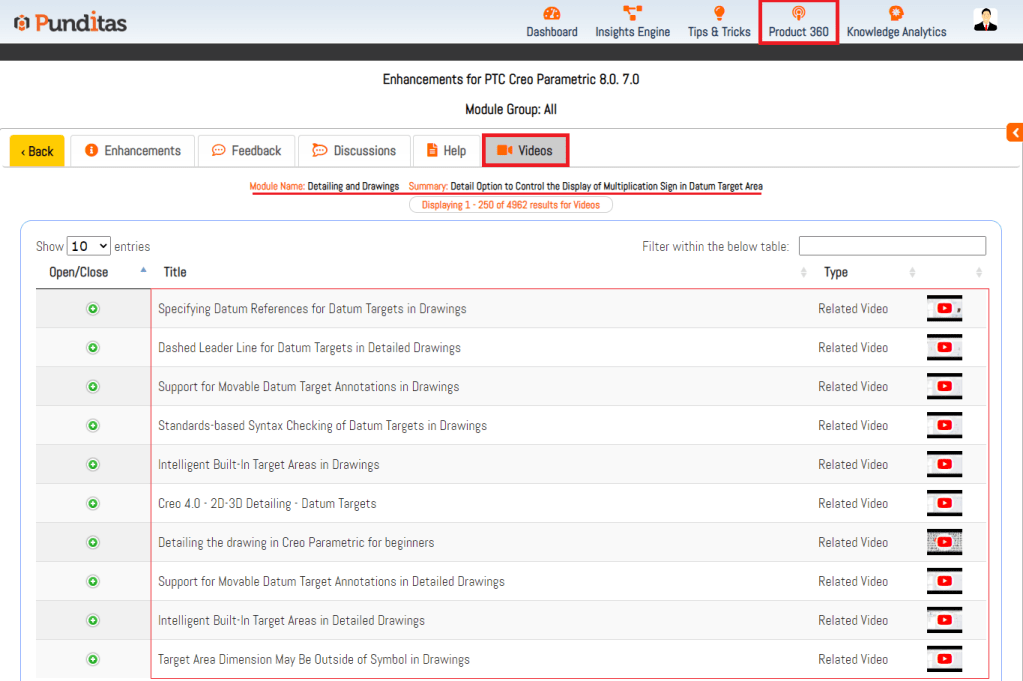1023x681 pixels.
Task: Open the Dashboard gauge icon
Action: 551,13
